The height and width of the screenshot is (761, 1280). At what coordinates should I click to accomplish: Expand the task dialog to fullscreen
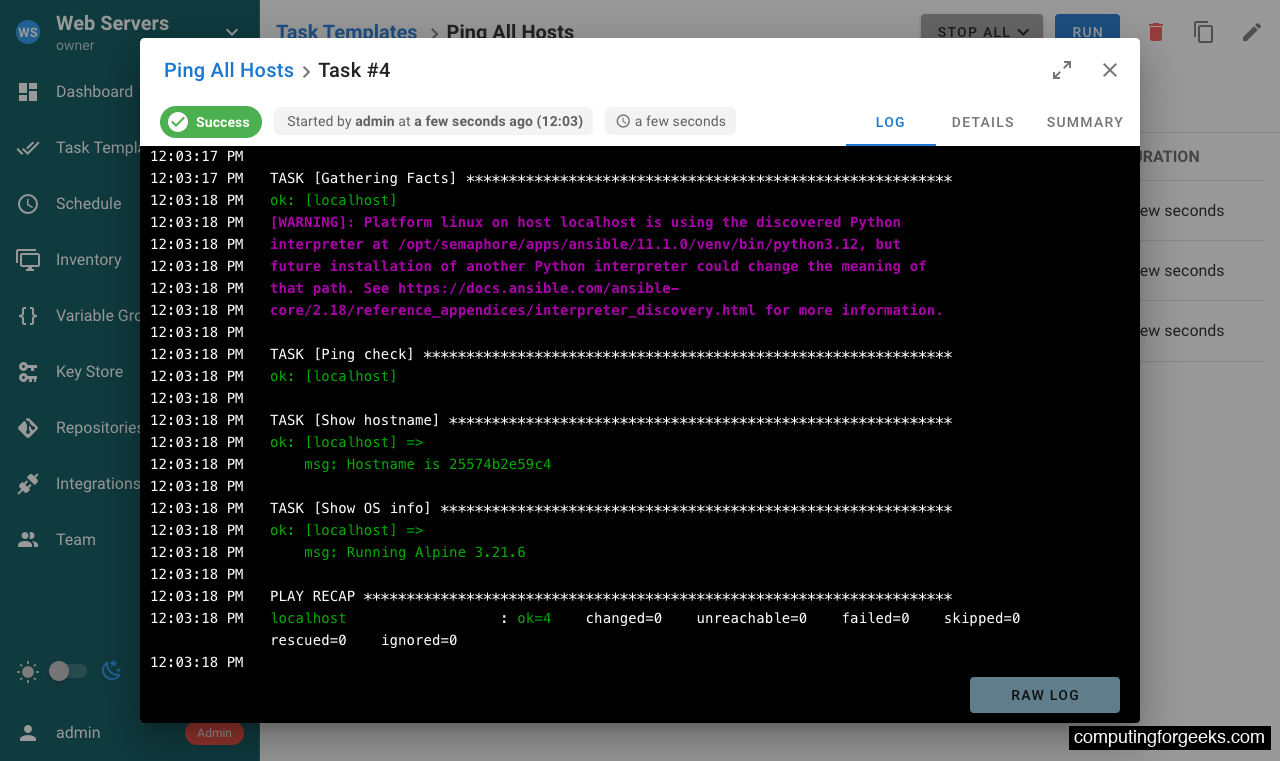(1061, 70)
